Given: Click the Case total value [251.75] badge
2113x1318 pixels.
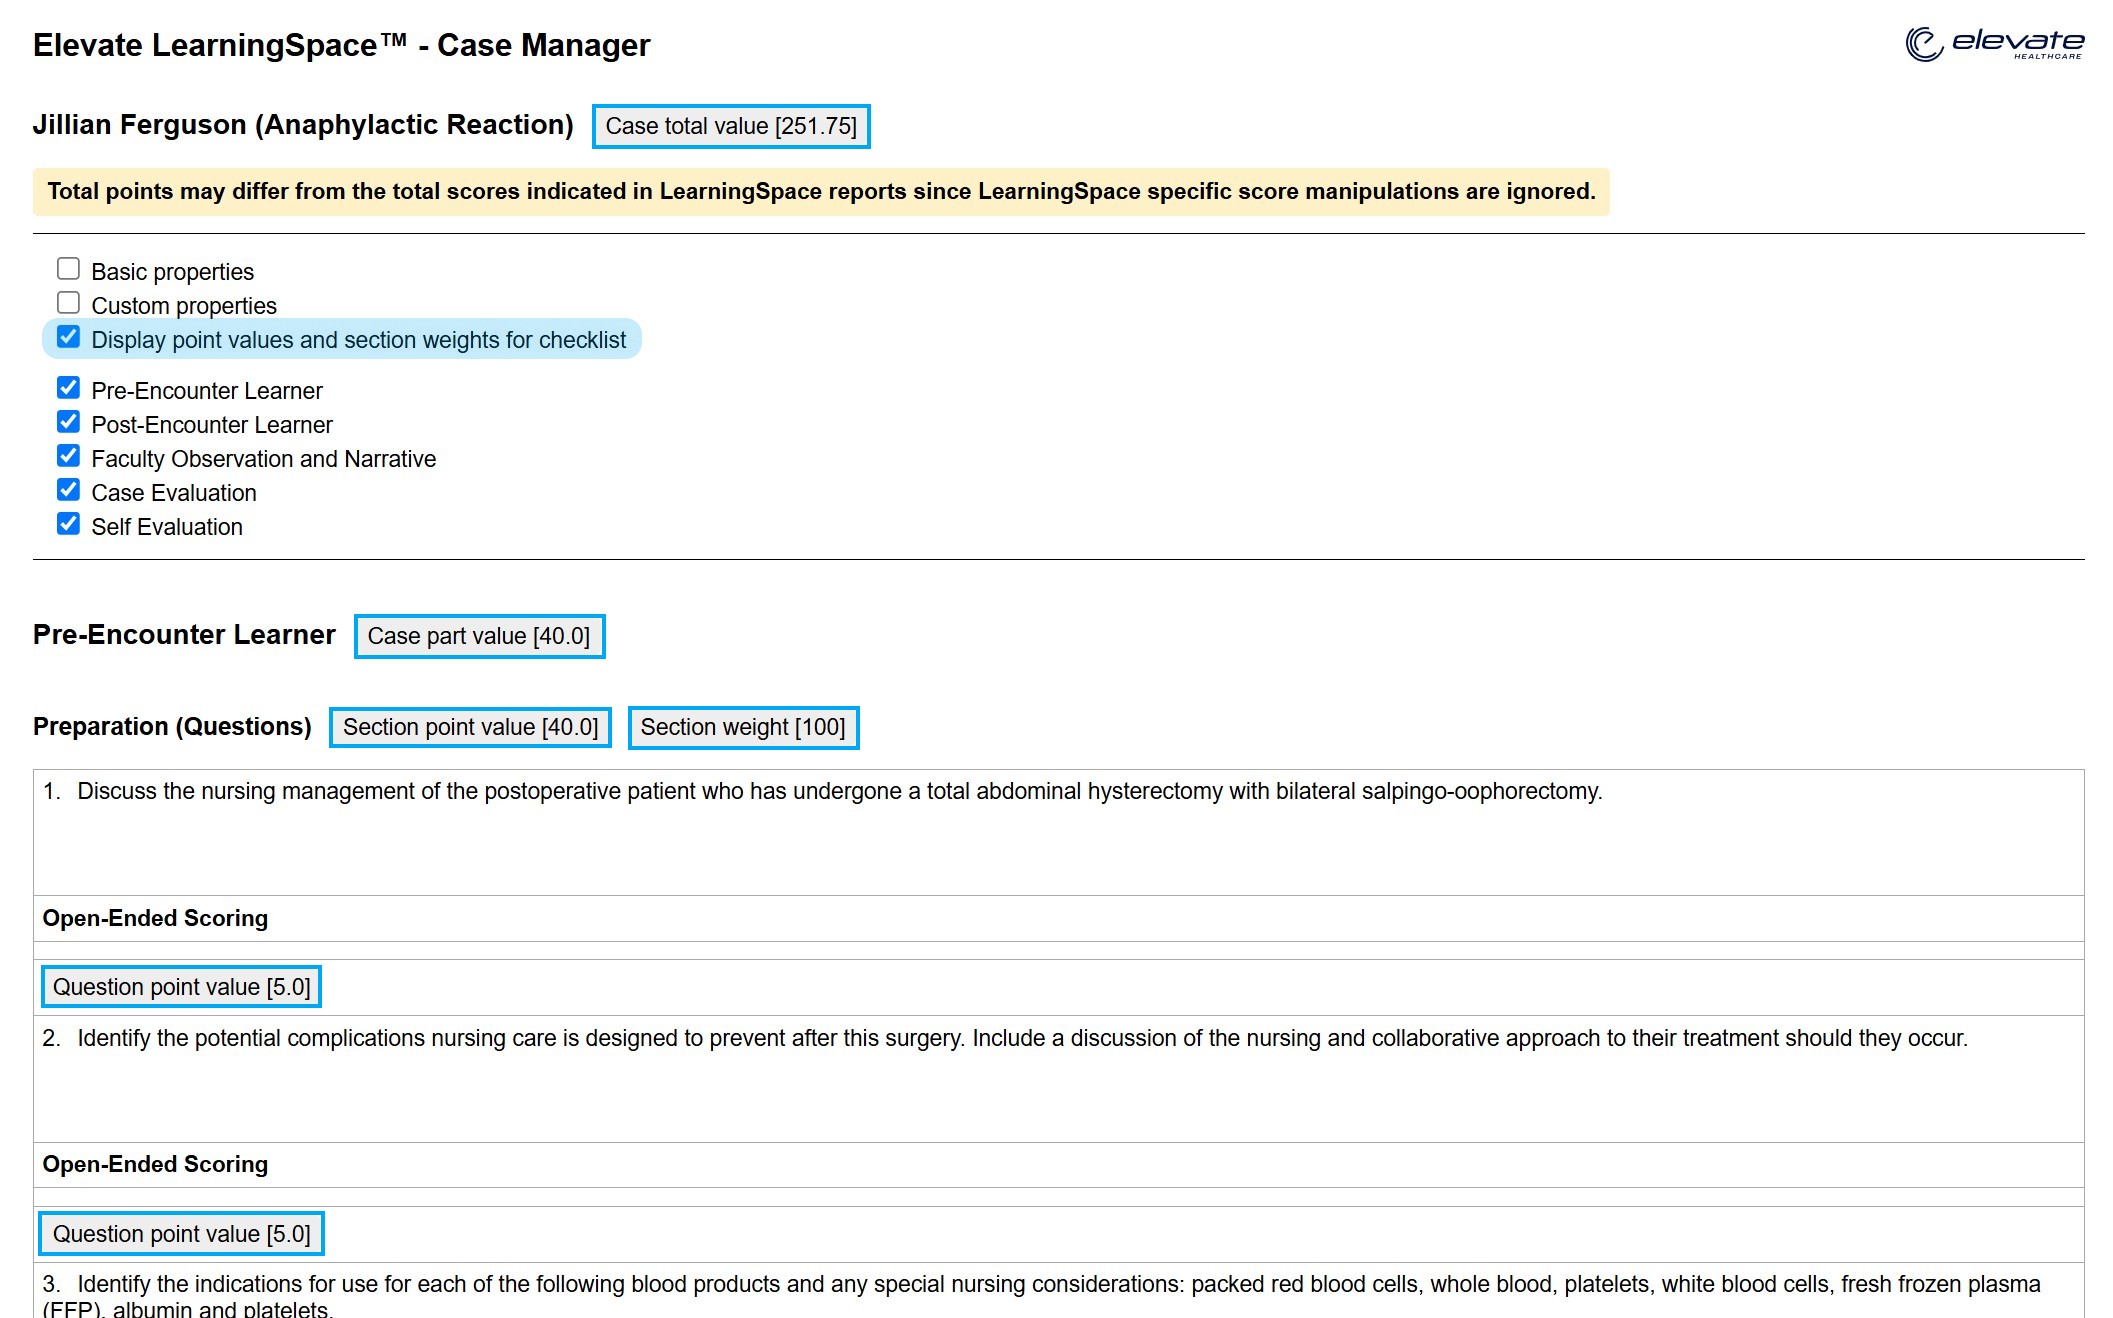Looking at the screenshot, I should pos(731,126).
